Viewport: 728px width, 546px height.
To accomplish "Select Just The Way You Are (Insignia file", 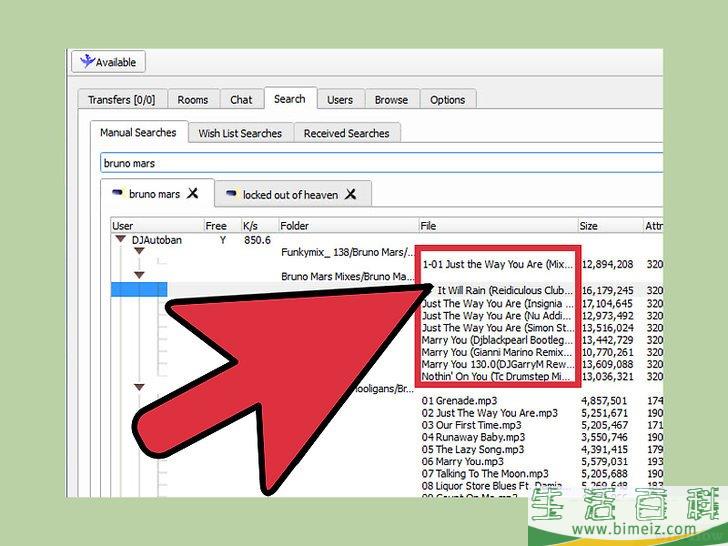I will click(497, 303).
